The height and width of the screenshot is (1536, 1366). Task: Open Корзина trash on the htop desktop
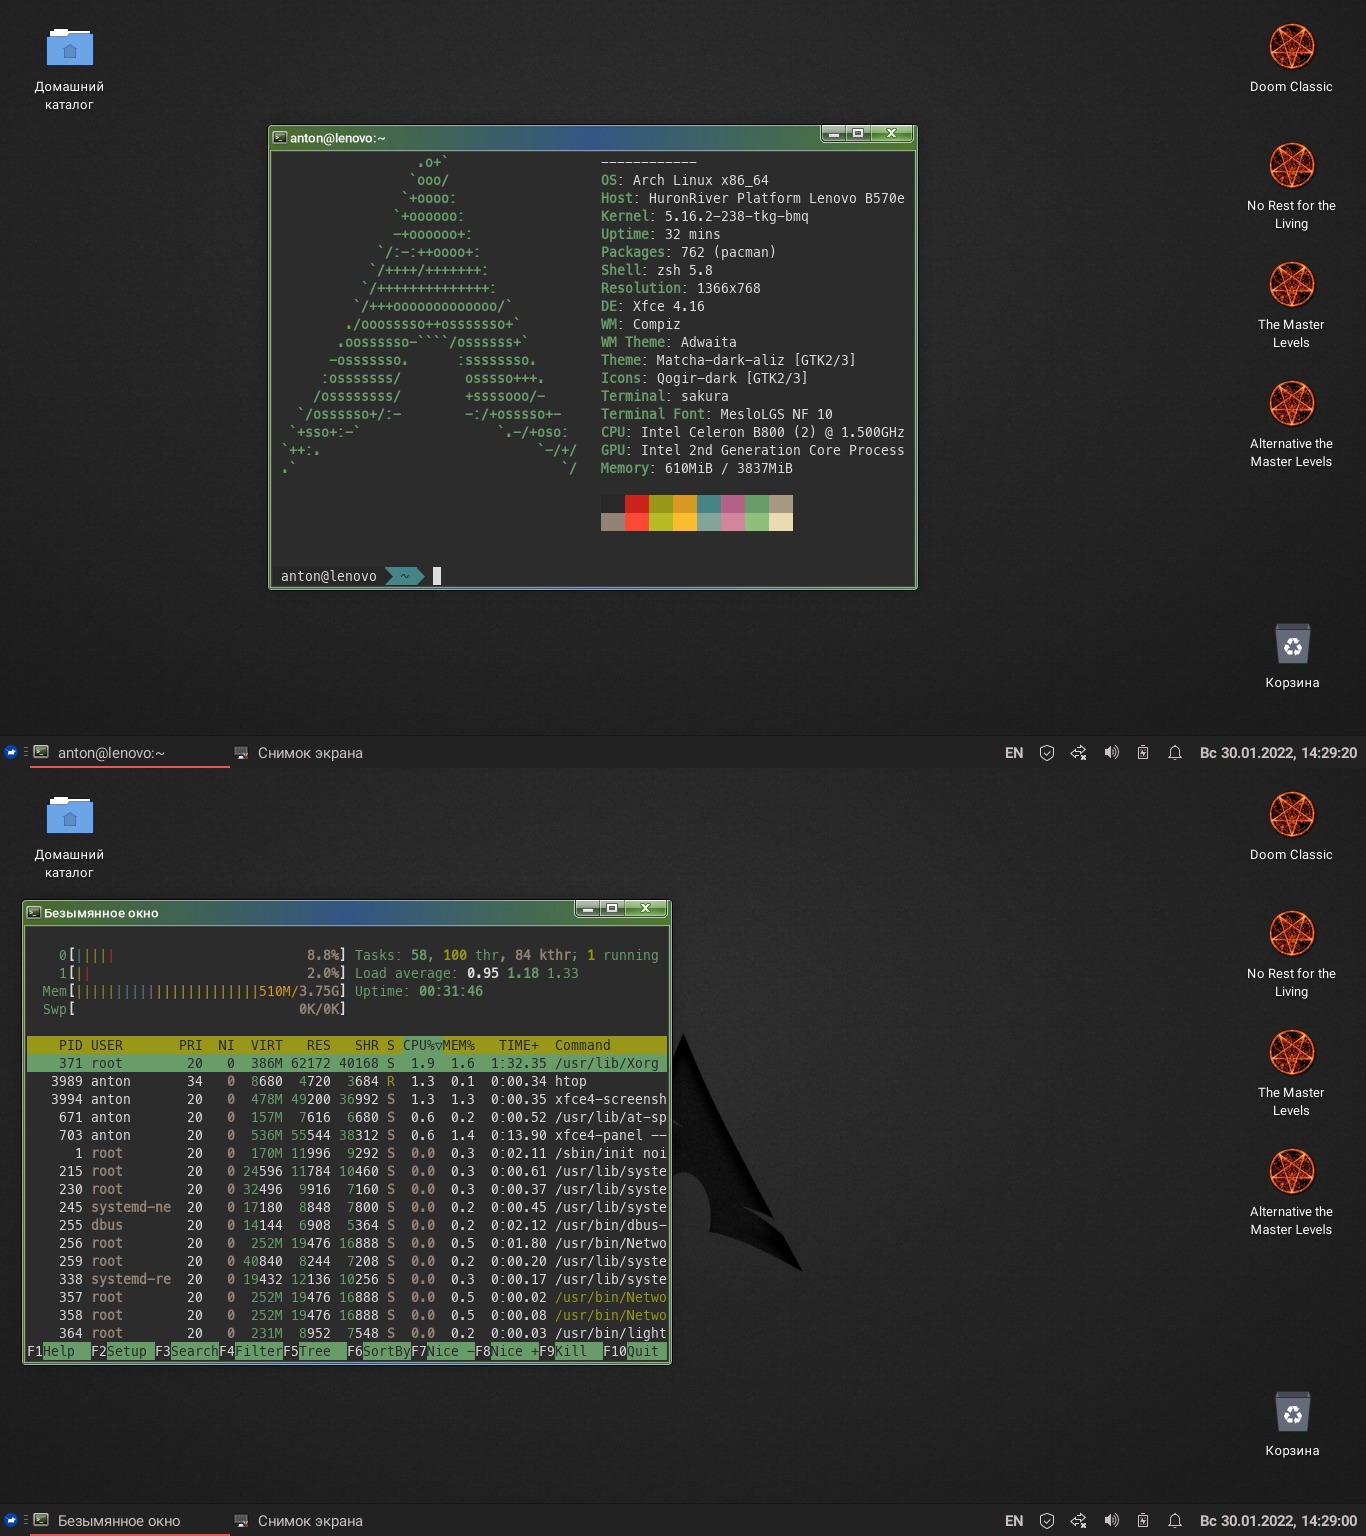(1292, 1424)
